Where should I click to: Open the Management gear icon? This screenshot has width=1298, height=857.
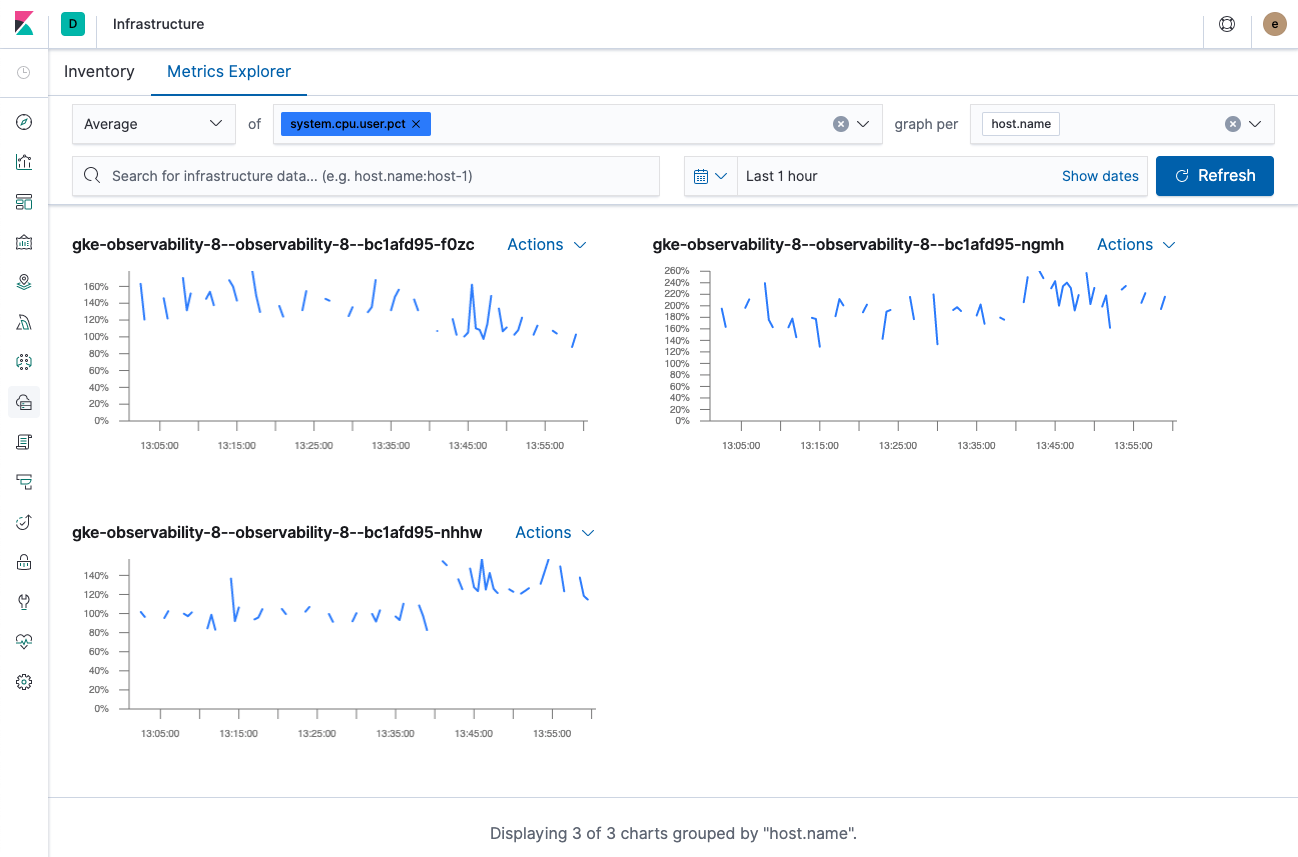[24, 681]
